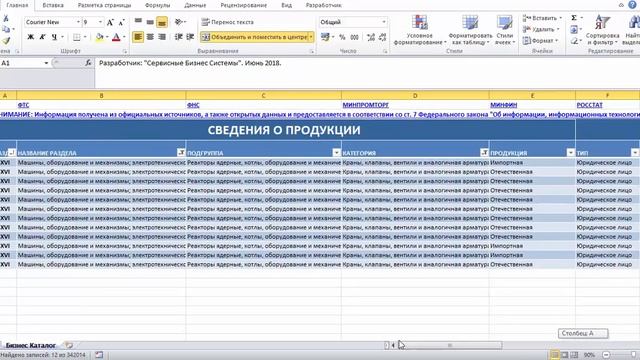Open Форматировать как таблицу gallery
Viewport: 640px width, 360px height.
coord(470,30)
